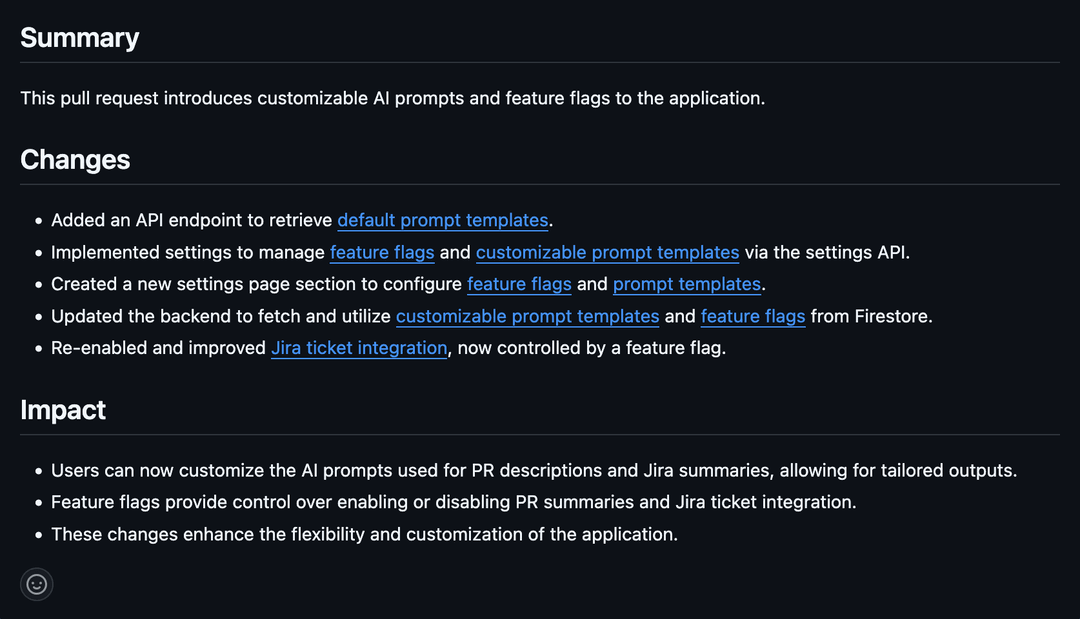Select the Impact heading text

(63, 409)
